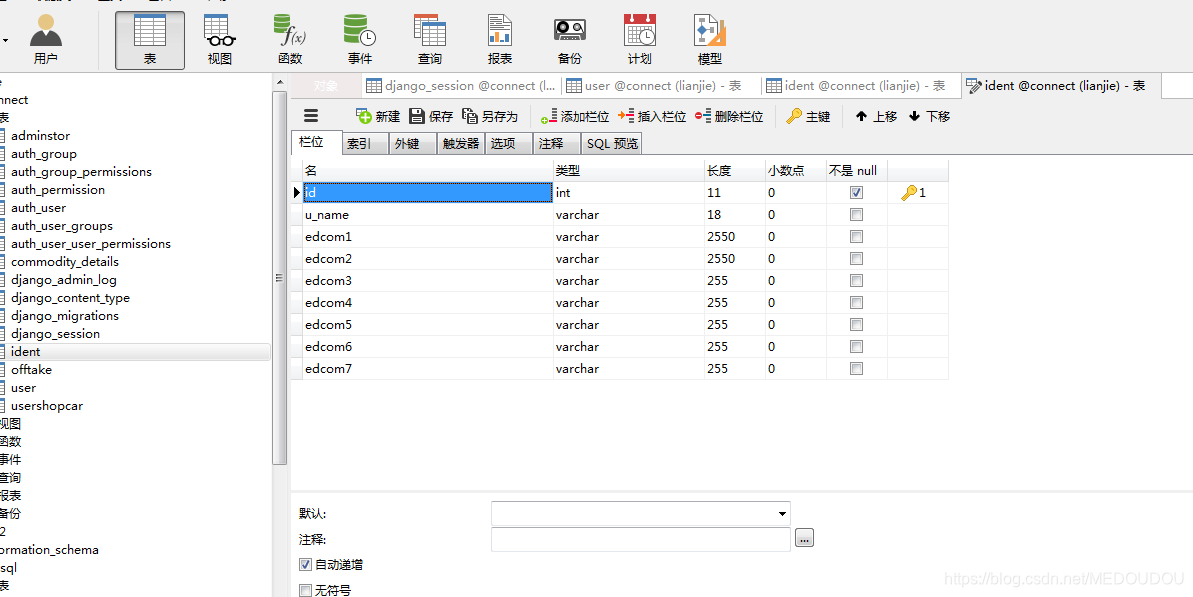
Task: Toggle the 不是 null checkbox for edcom3
Action: (857, 281)
